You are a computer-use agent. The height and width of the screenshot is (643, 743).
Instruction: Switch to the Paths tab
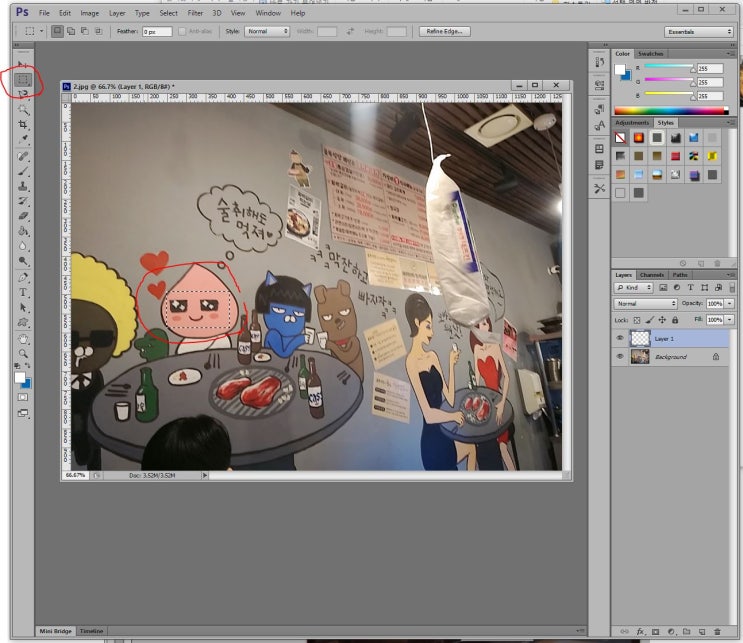coord(680,275)
